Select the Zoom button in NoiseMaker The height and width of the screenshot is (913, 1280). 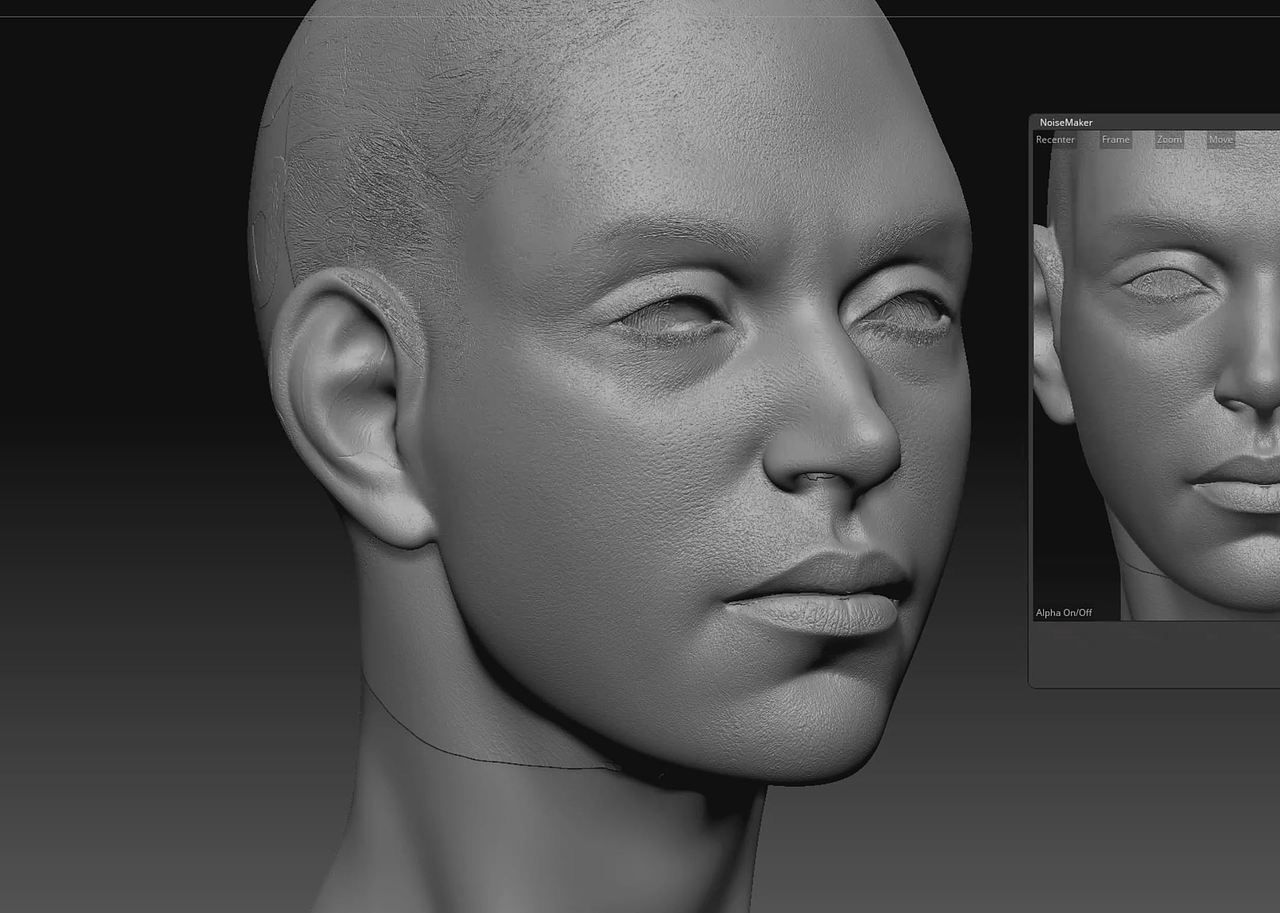1169,140
